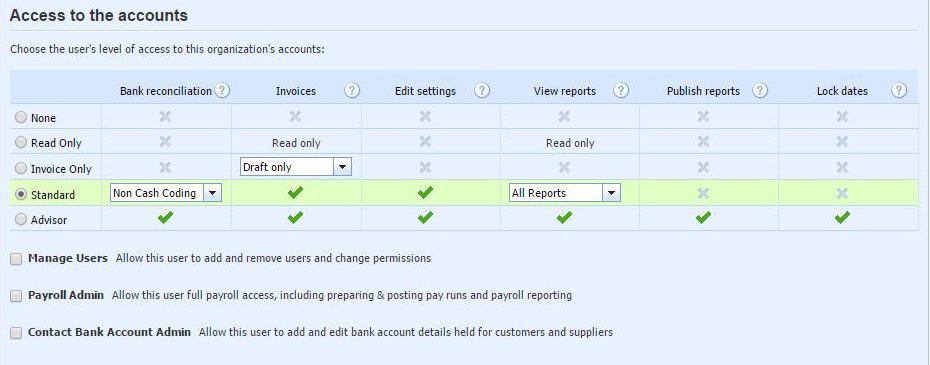Click Edit settings checkmark in Advisor row
Screen dimensions: 930x365
pos(425,218)
